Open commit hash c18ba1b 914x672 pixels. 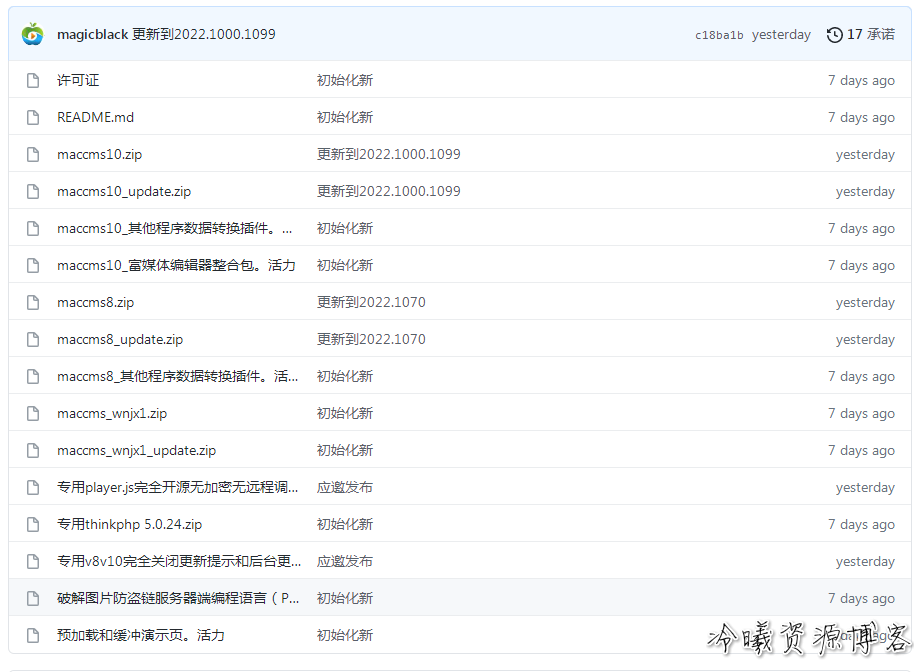click(x=719, y=35)
